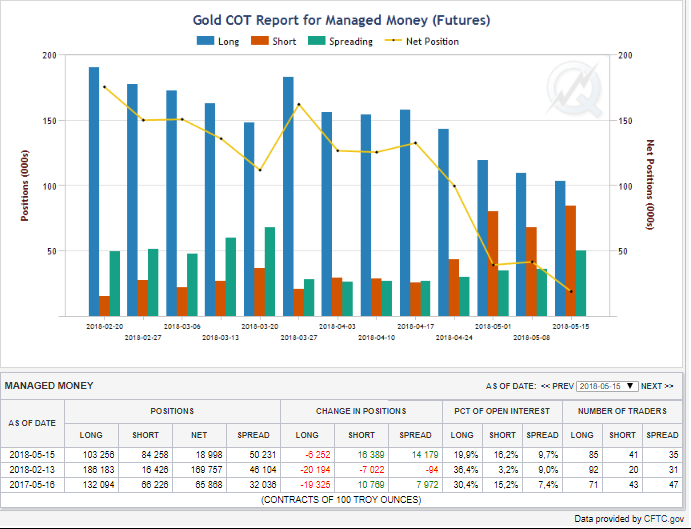Click the 2018-02-27 x-axis date label
The width and height of the screenshot is (691, 529).
tap(143, 338)
